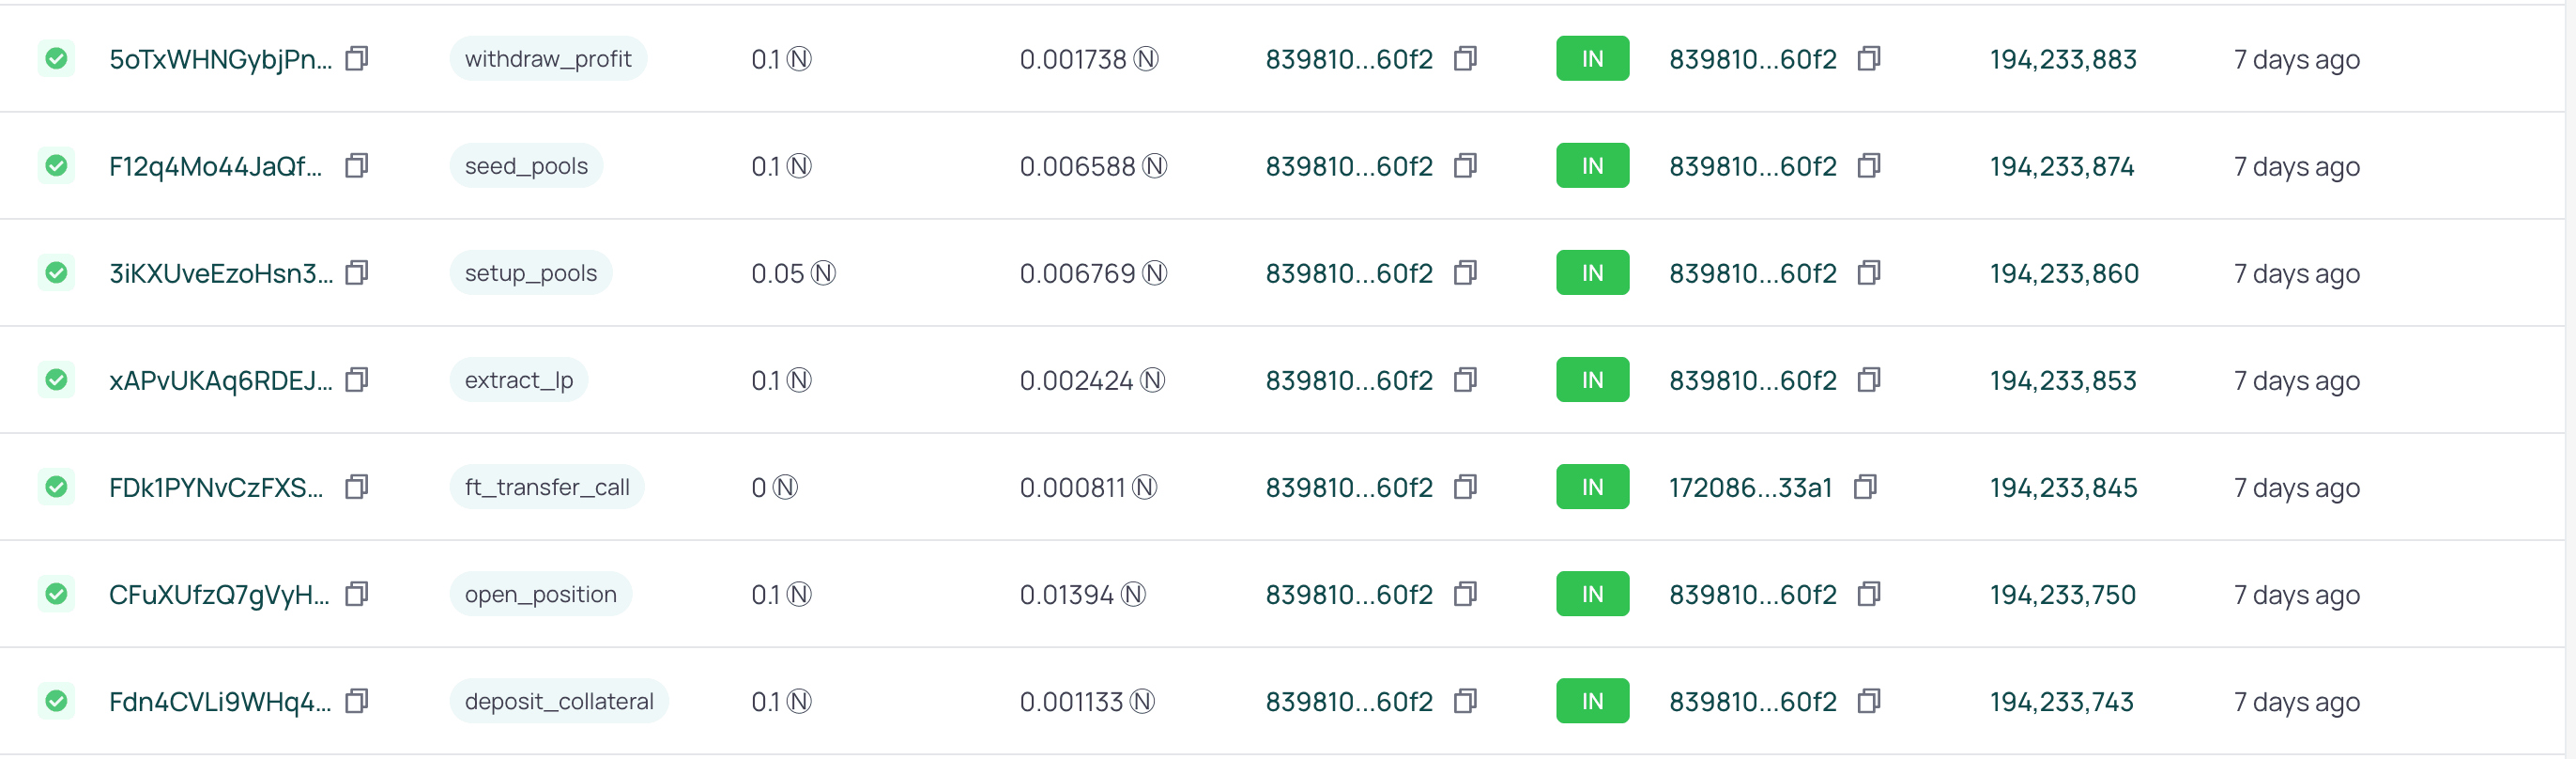Click the green success indicator on the seed_pools row
The image size is (2576, 759).
[57, 166]
